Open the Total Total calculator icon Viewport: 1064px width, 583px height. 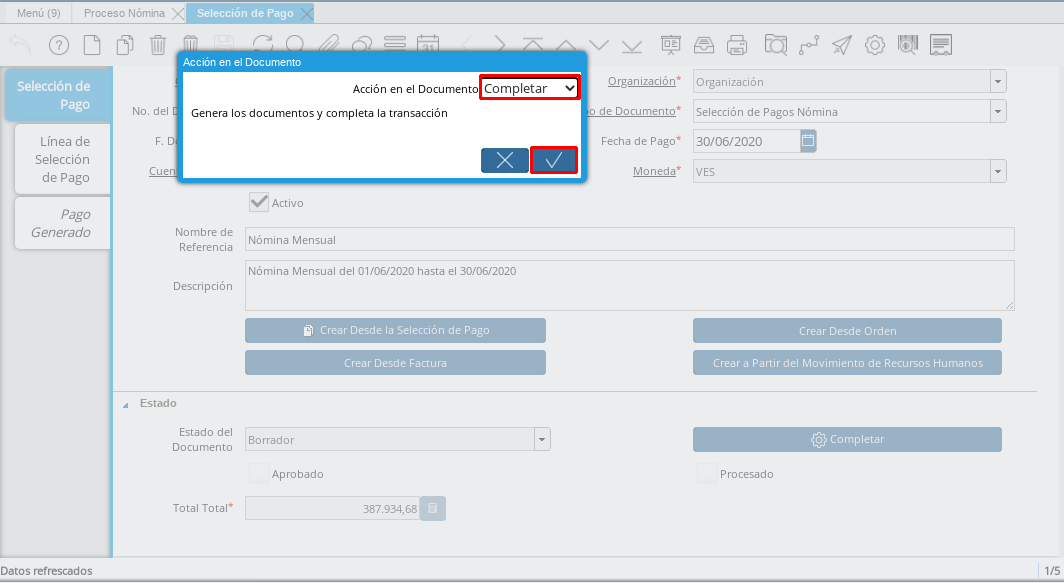pos(433,508)
